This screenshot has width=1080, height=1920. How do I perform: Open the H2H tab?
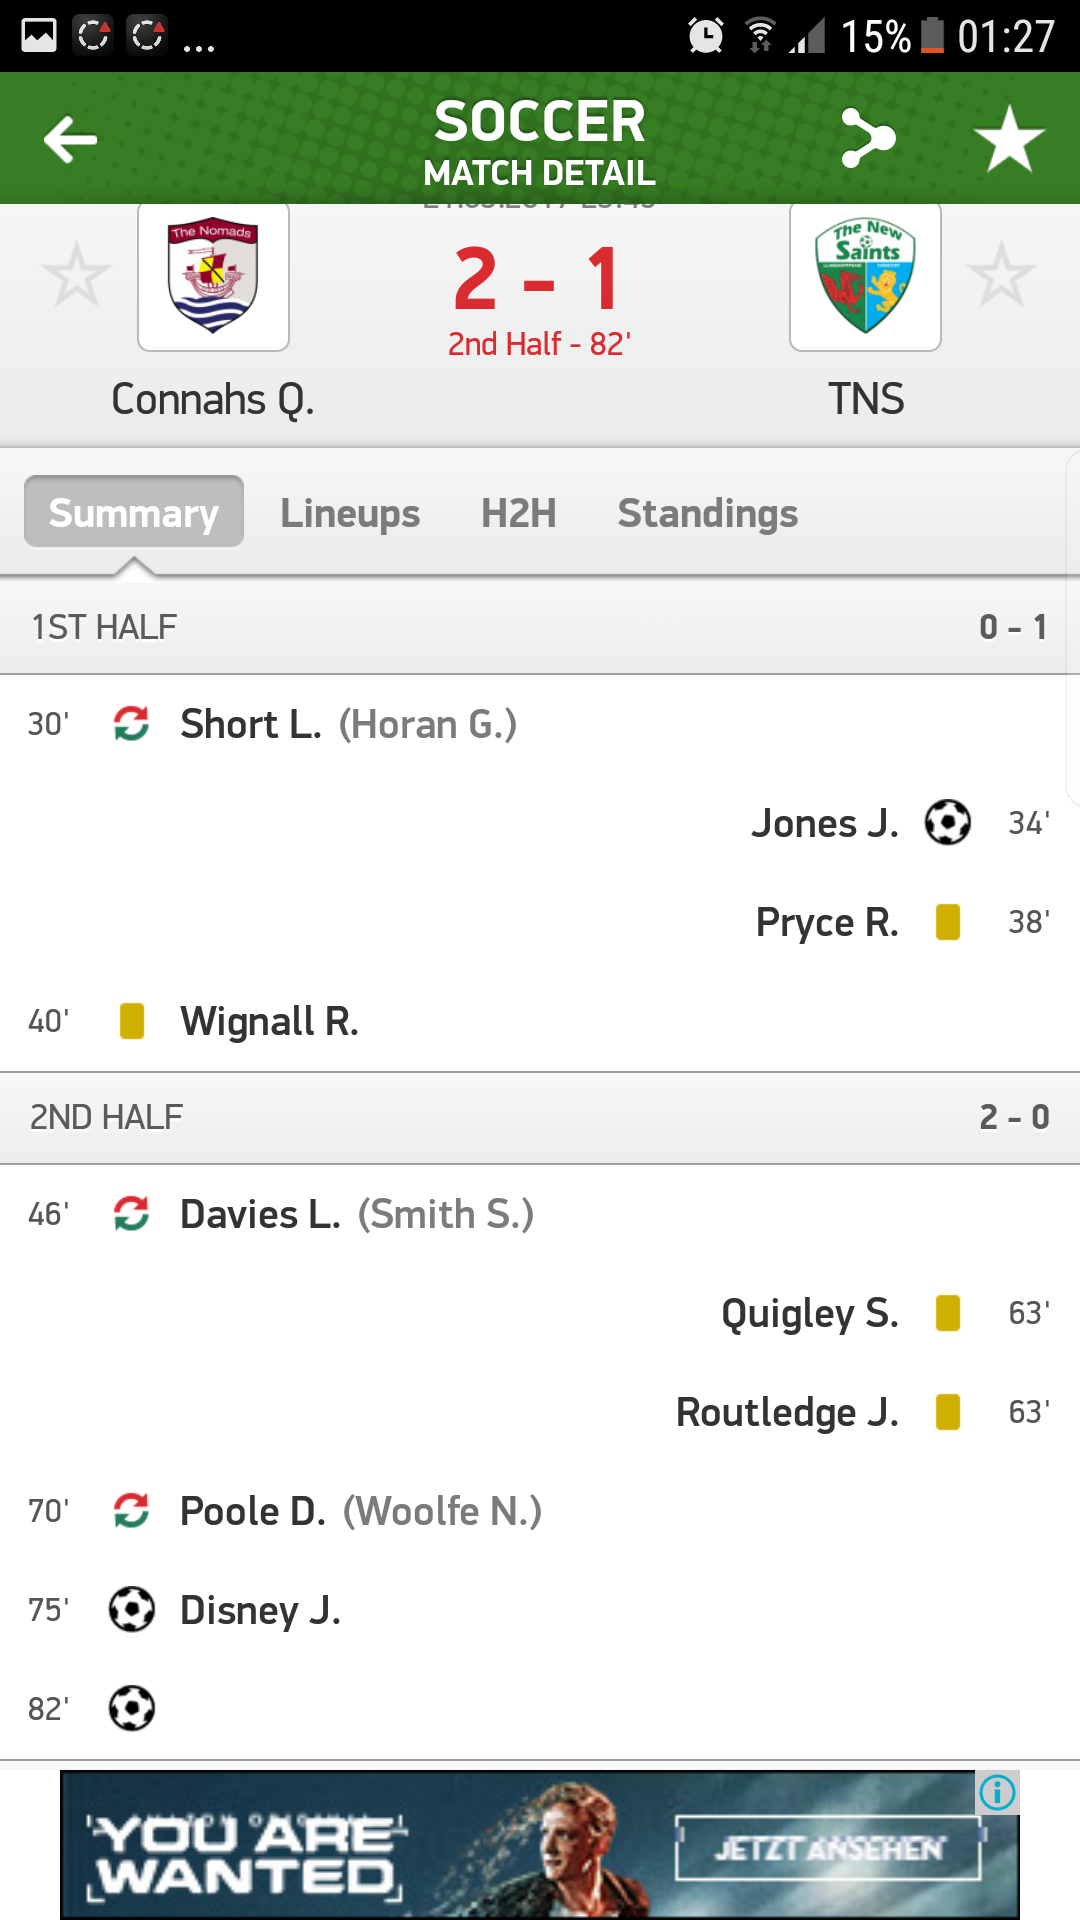518,513
